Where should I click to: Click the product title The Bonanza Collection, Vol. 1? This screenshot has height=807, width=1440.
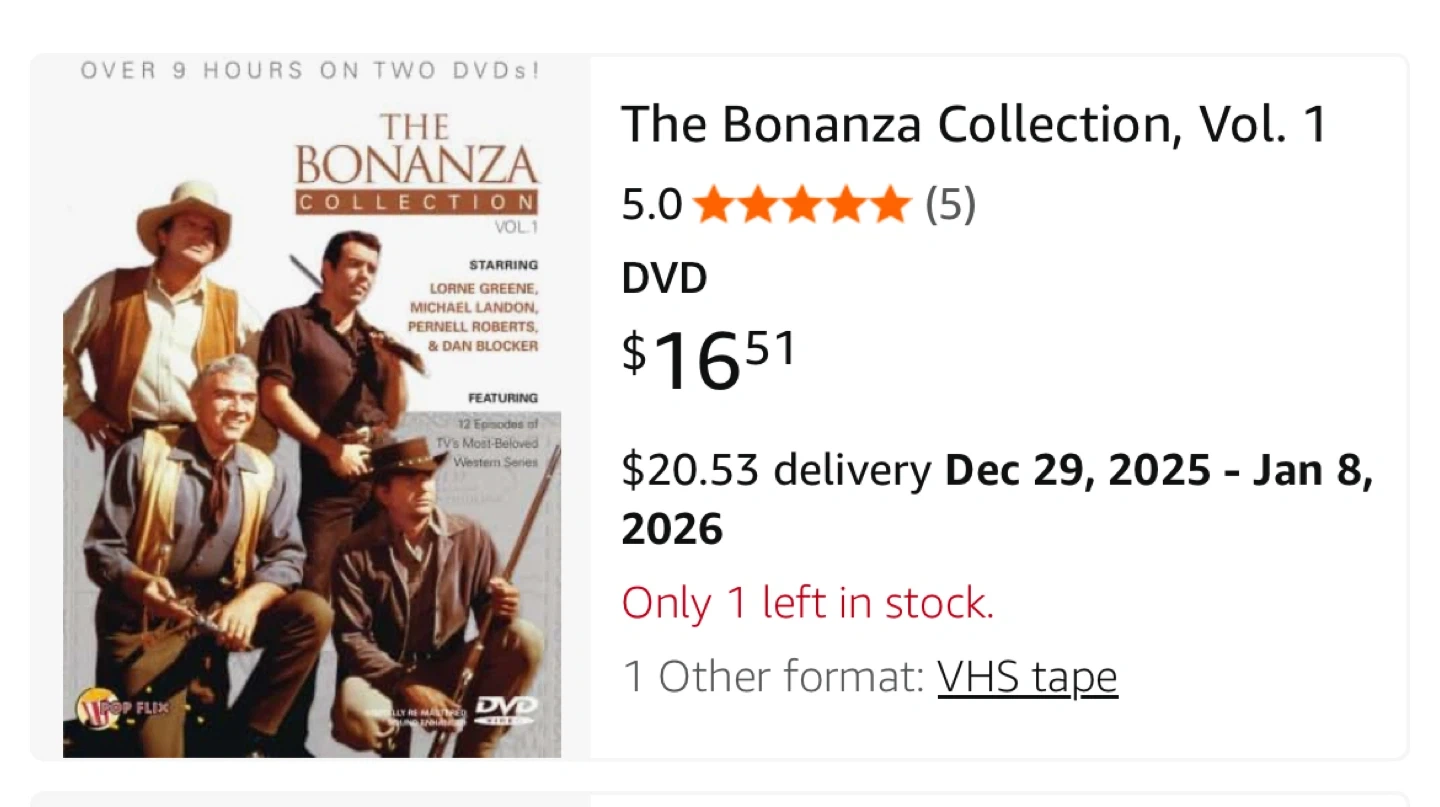click(x=973, y=125)
